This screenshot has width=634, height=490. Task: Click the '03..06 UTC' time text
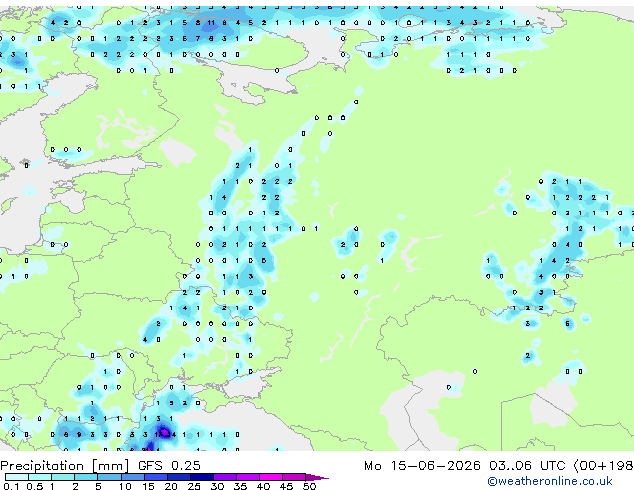[527, 466]
